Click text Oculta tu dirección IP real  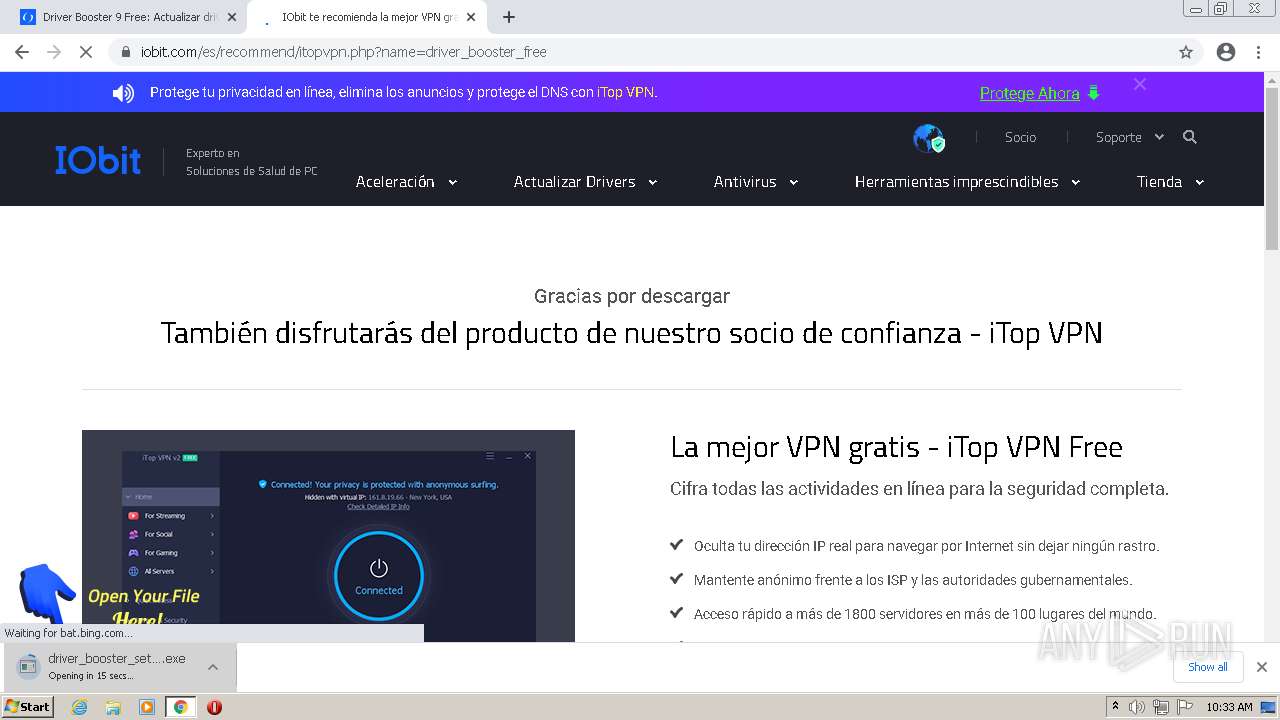pyautogui.click(x=926, y=546)
